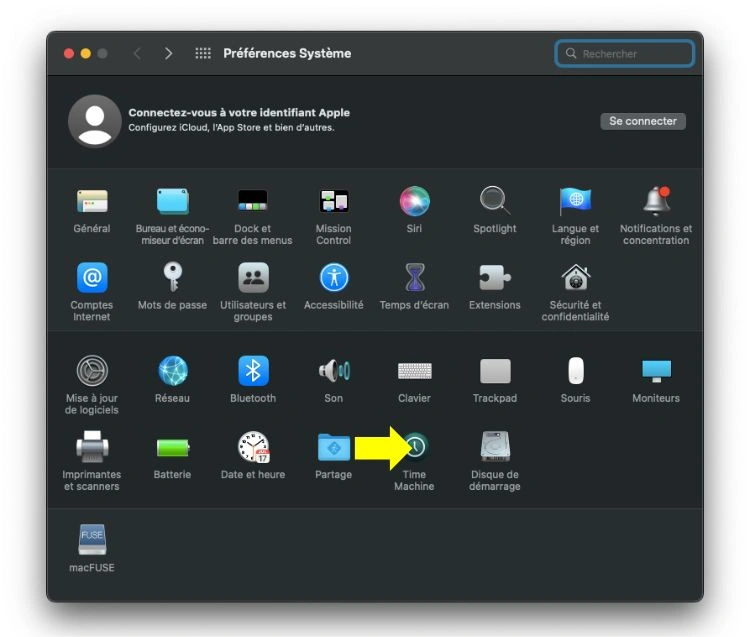Click the Se connecter button
Screen dimensions: 750x637
click(x=643, y=121)
